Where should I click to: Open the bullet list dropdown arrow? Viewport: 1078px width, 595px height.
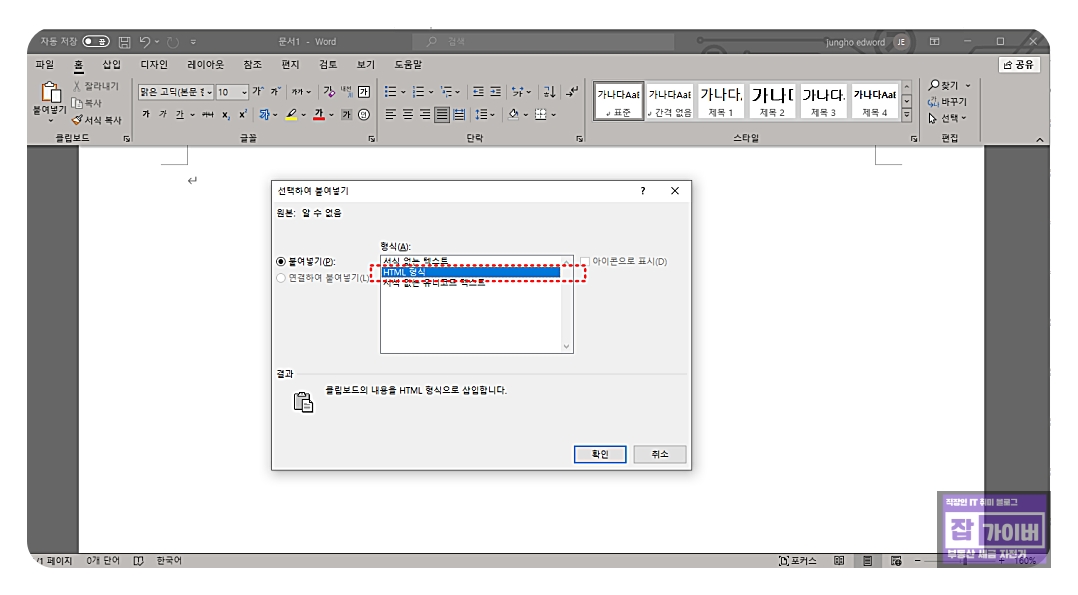tap(403, 91)
